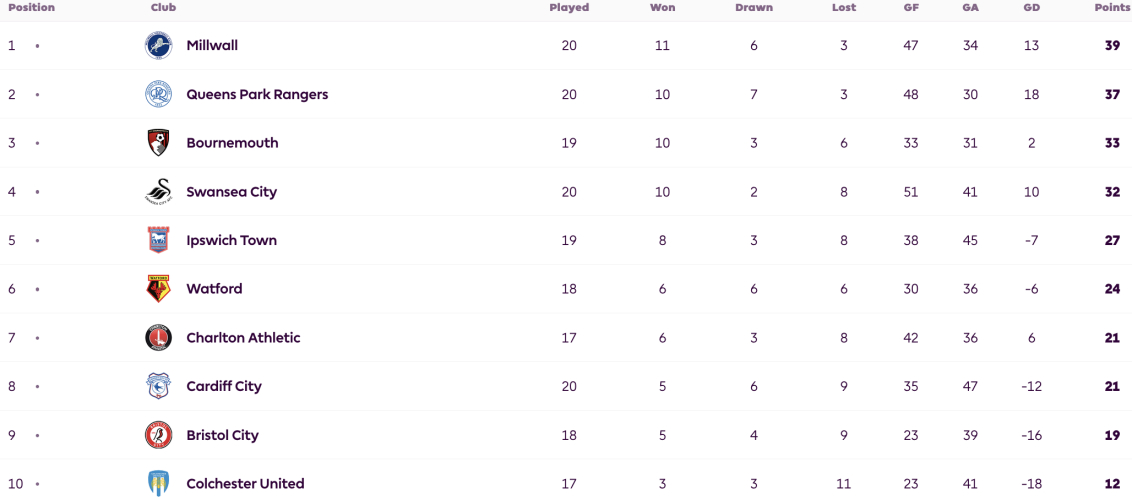This screenshot has width=1132, height=500.
Task: Open the Ipswich Town badge
Action: pos(158,240)
